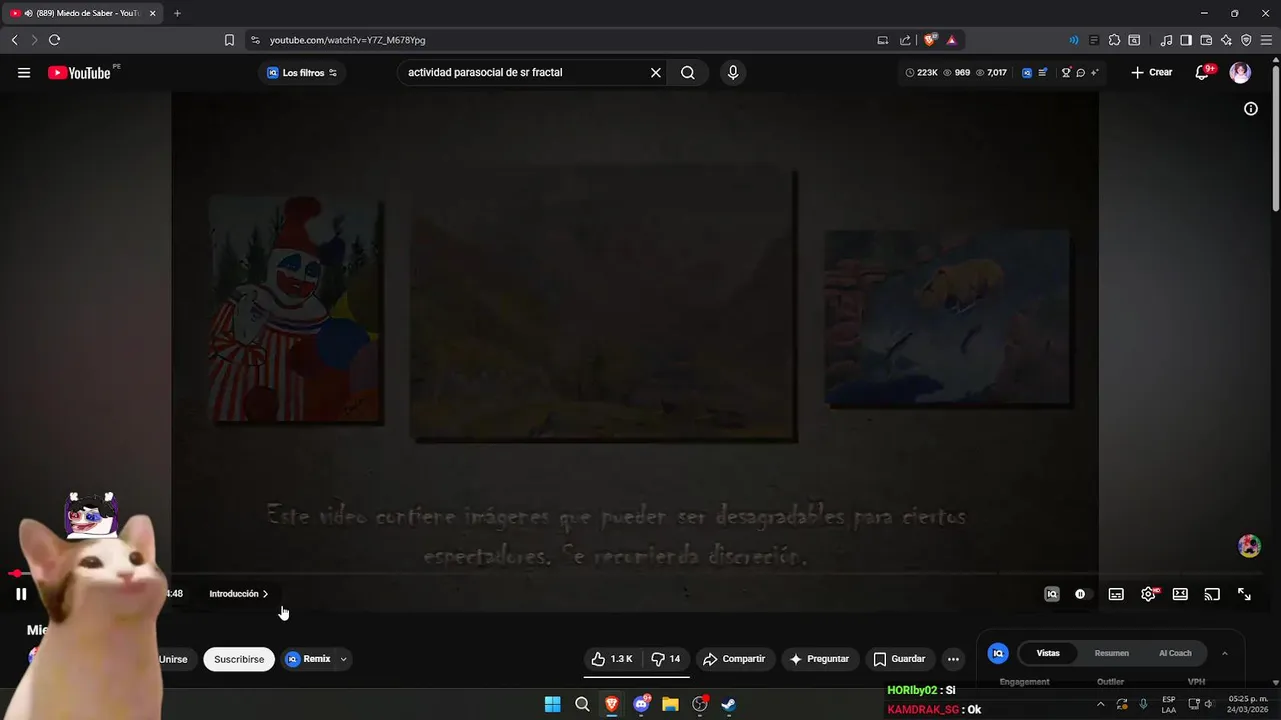
Task: Bookmark this page
Action: pyautogui.click(x=229, y=40)
